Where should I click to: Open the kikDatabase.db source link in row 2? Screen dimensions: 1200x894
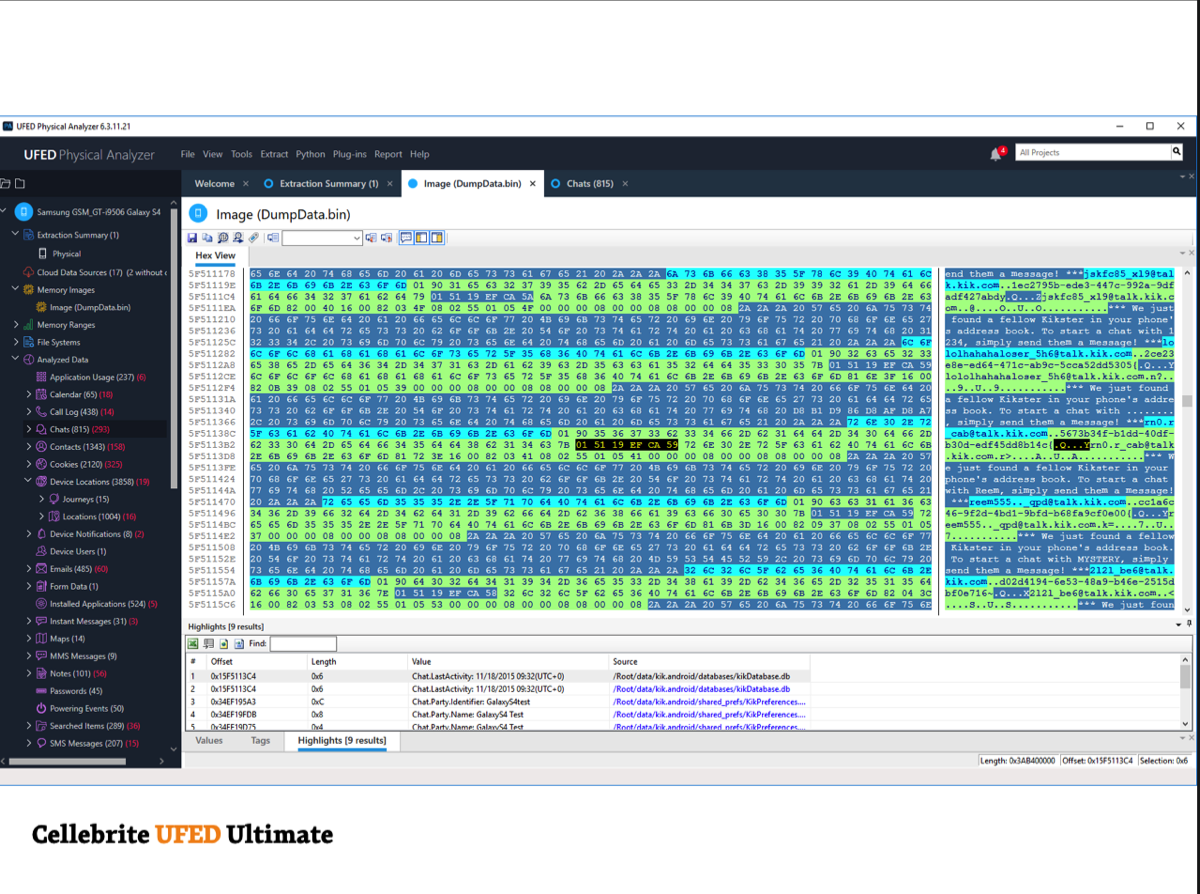[700, 689]
